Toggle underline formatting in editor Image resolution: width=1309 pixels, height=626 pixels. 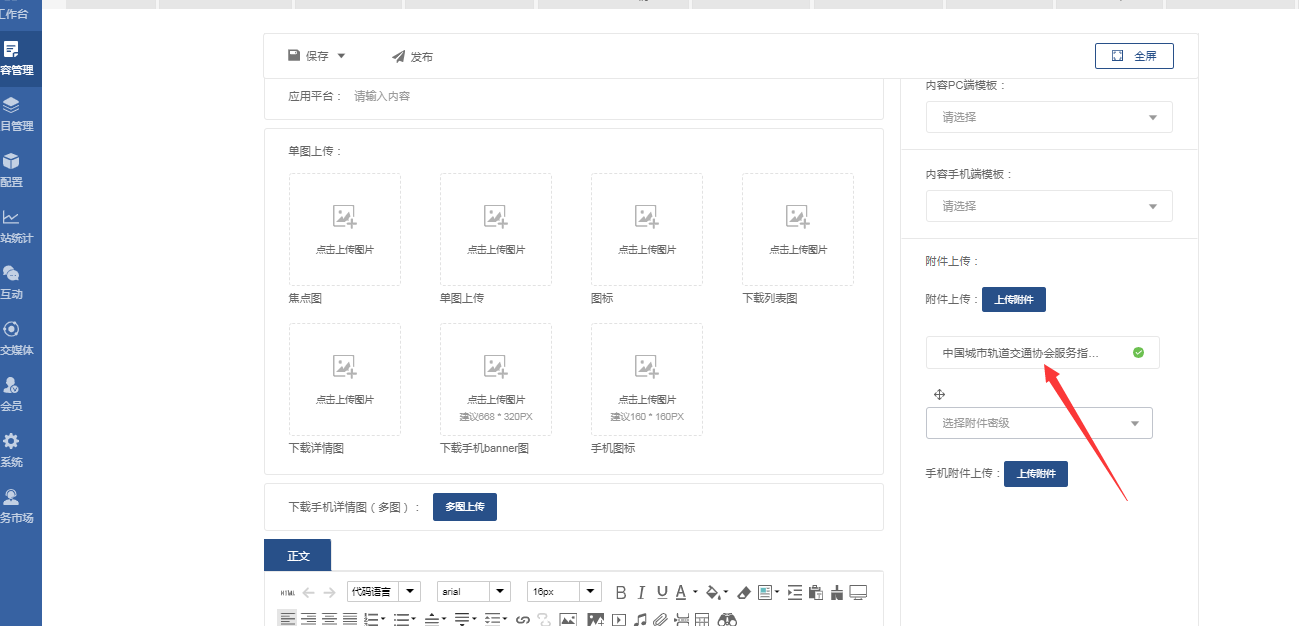[661, 592]
